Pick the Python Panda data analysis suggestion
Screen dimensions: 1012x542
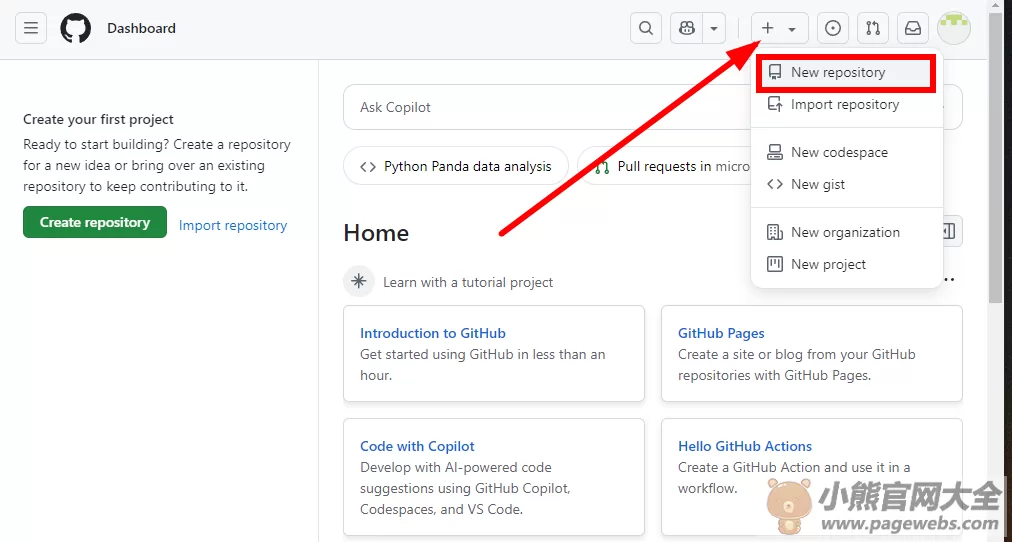tap(456, 166)
